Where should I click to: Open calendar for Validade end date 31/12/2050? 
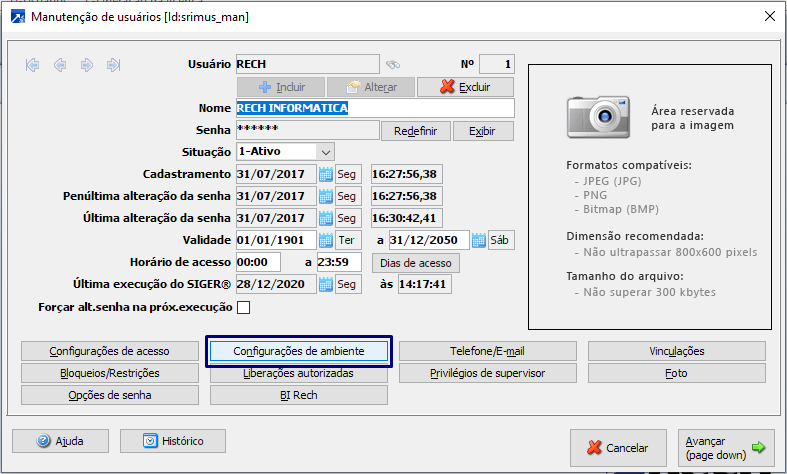[x=479, y=241]
